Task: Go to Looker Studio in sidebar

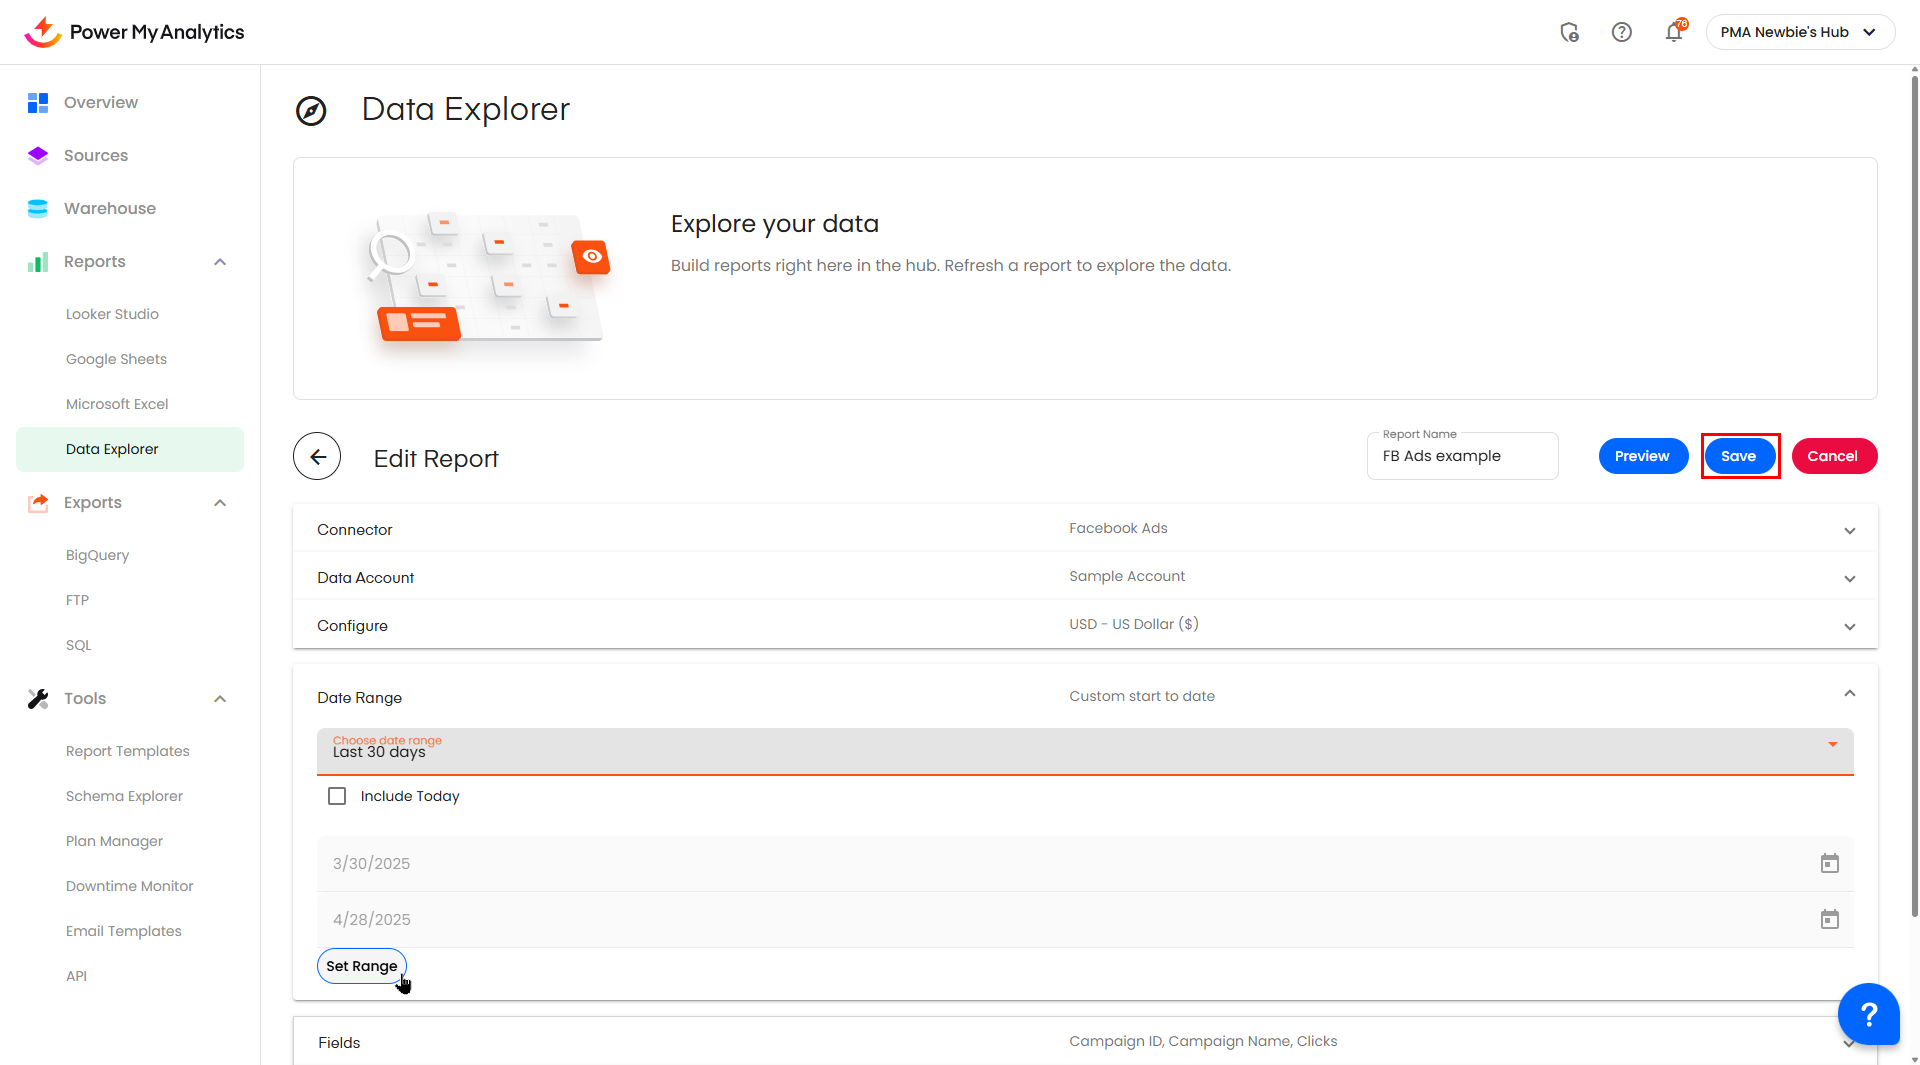Action: [x=112, y=314]
